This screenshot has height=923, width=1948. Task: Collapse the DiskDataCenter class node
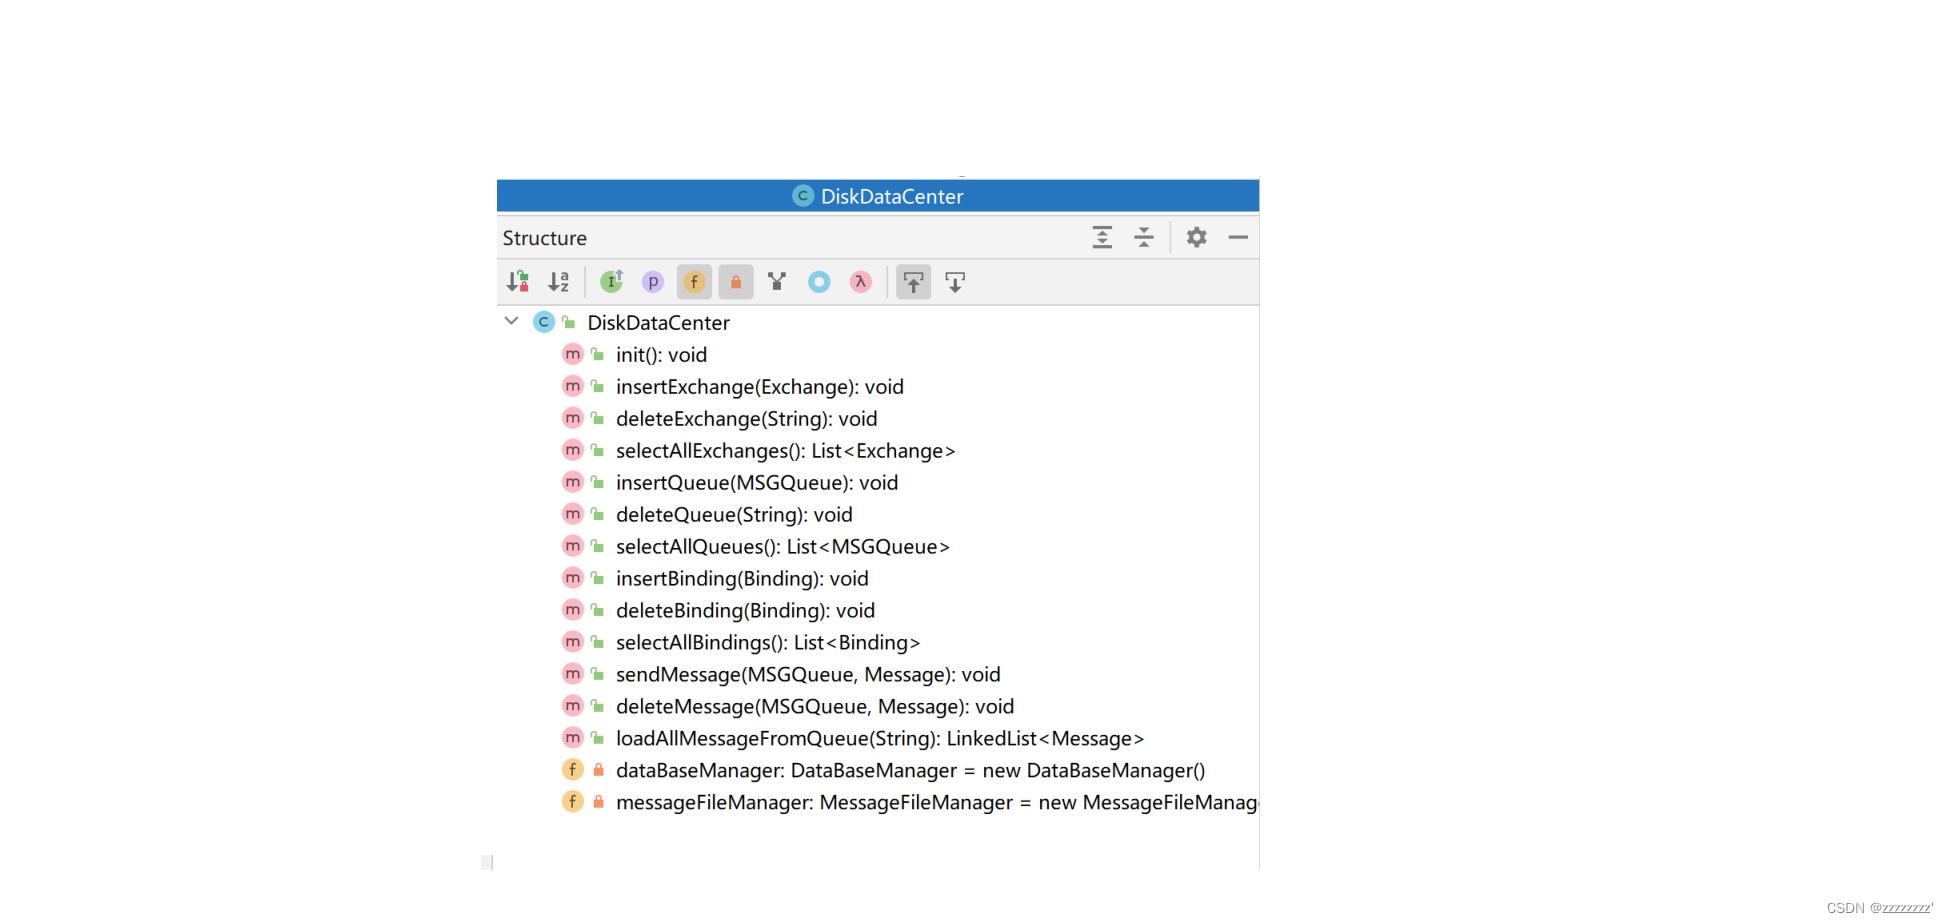click(511, 321)
